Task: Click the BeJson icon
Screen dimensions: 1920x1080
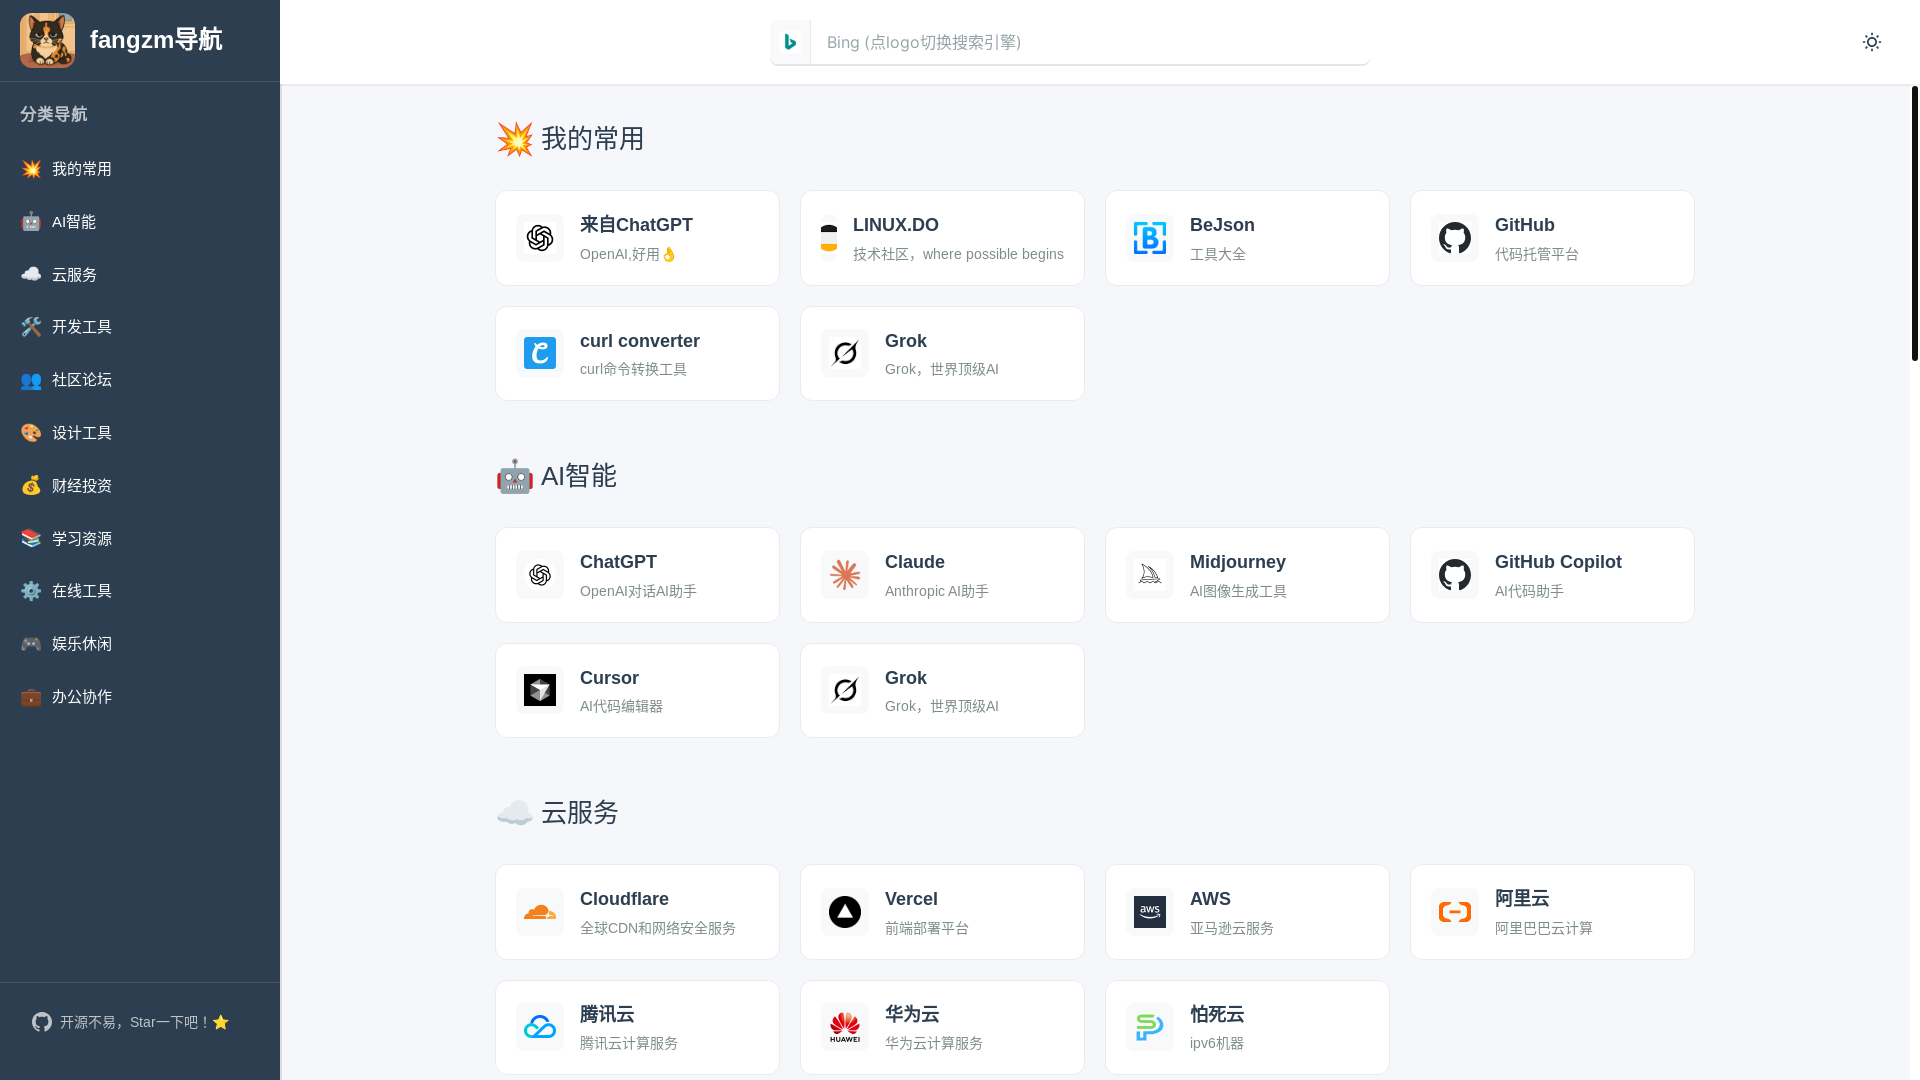Action: pos(1150,238)
